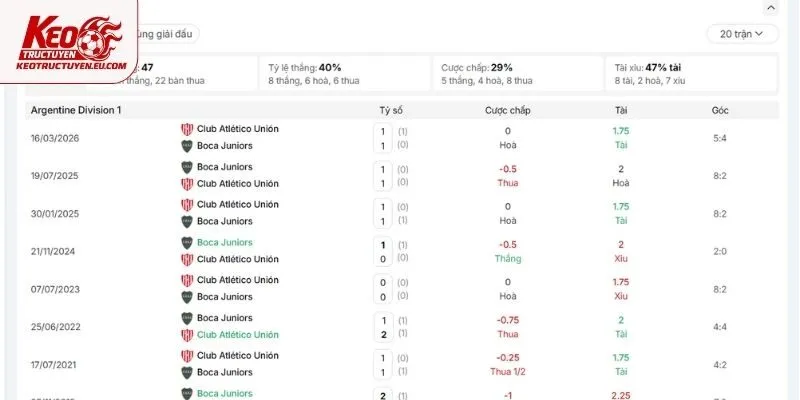
Task: Click the Tỷ lệ thắng 40% stat card
Action: tap(344, 74)
